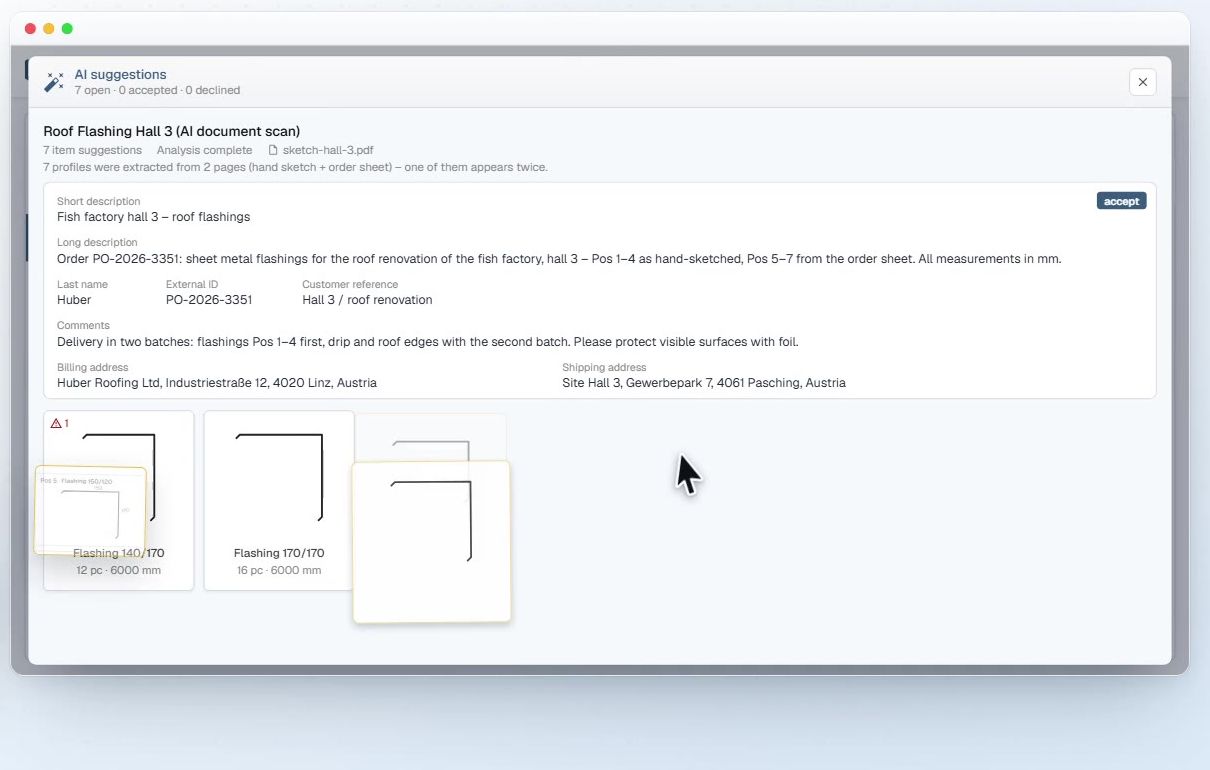Open the sketch-hall-3.pdf file name
The image size is (1210, 770).
coord(328,150)
